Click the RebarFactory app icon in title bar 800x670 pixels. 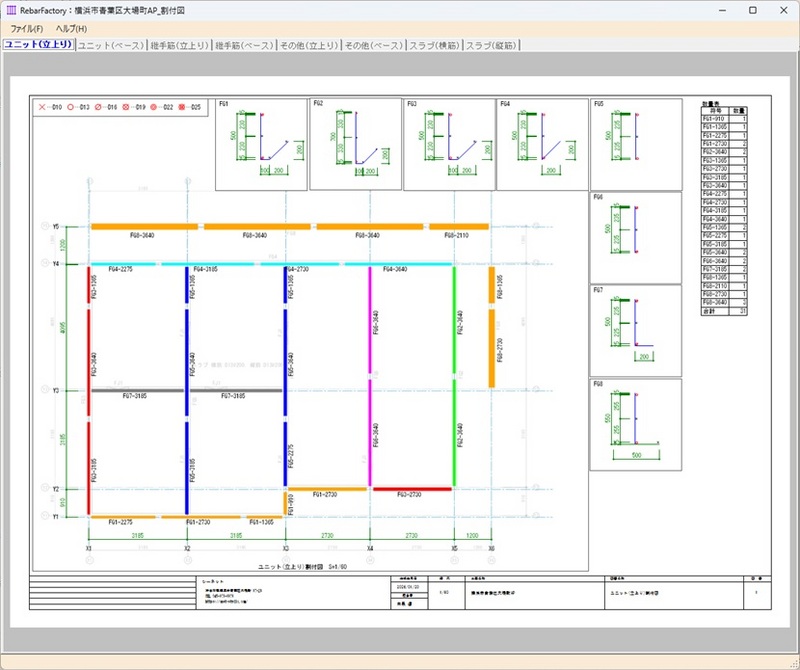10,9
